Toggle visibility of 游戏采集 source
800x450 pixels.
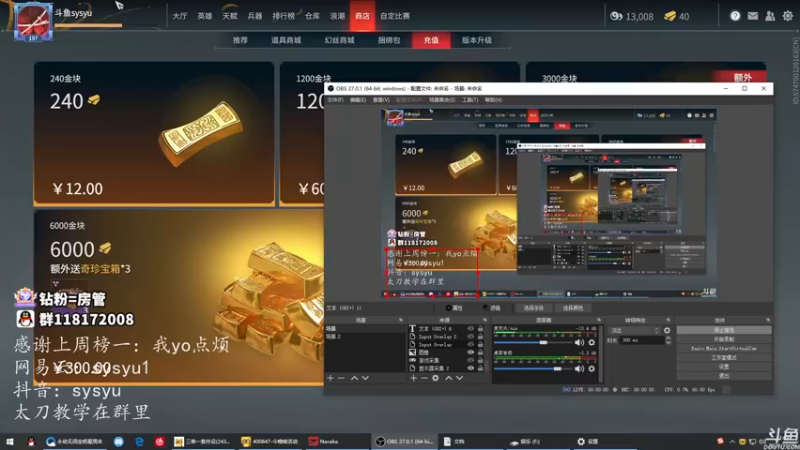[x=470, y=360]
